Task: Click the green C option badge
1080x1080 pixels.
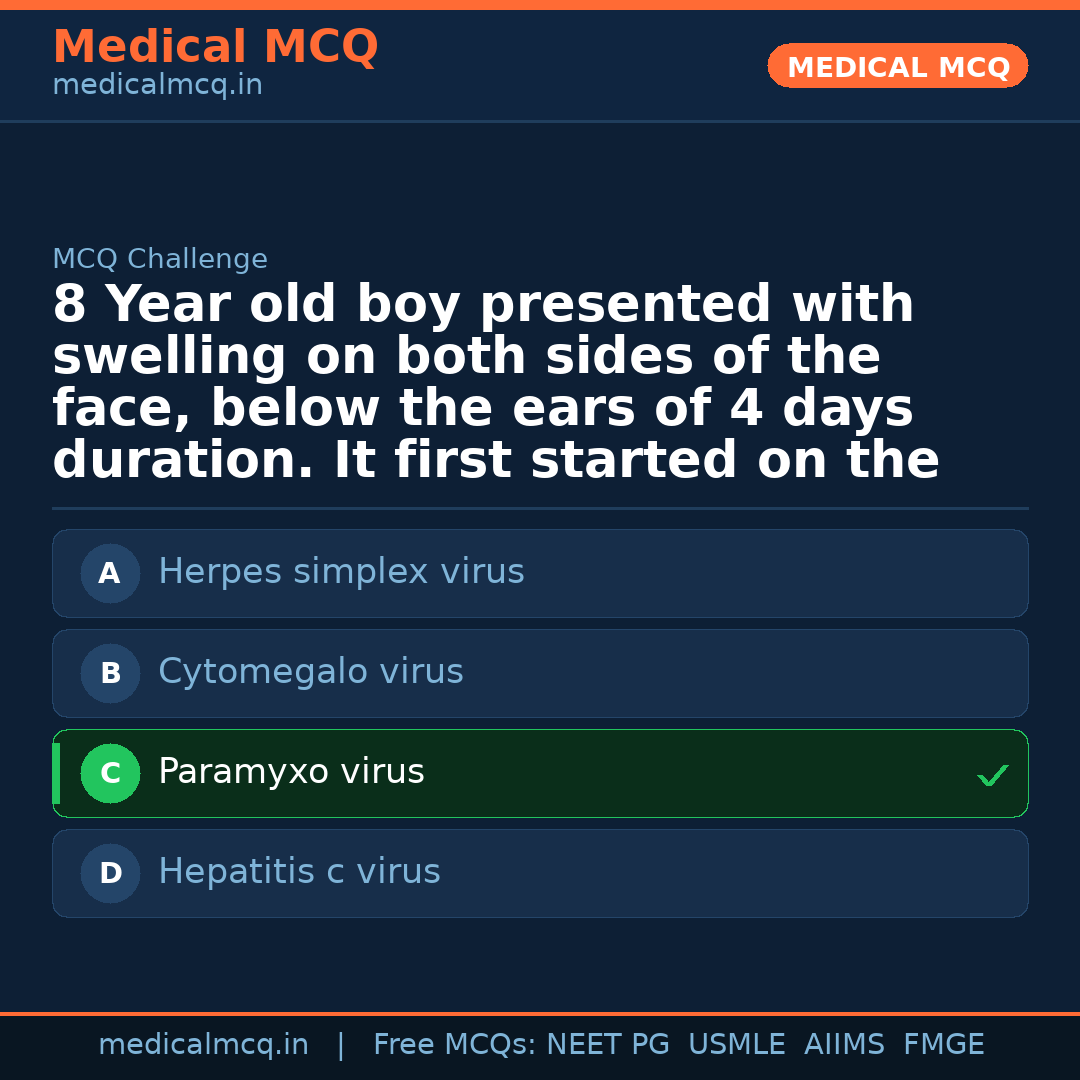Action: [x=110, y=774]
